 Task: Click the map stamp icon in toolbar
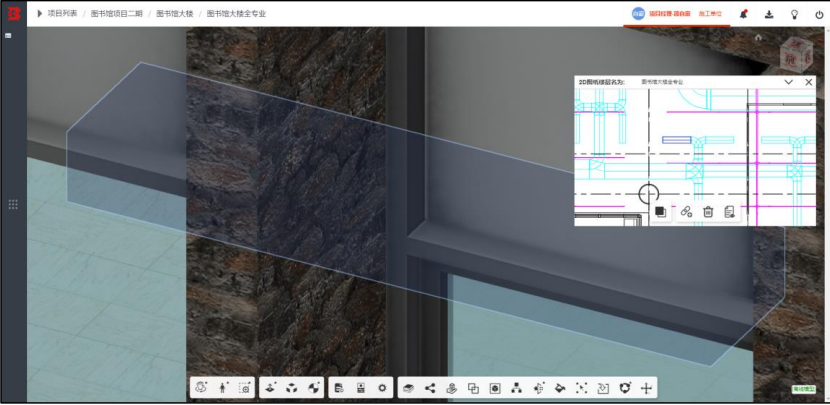pyautogui.click(x=452, y=388)
